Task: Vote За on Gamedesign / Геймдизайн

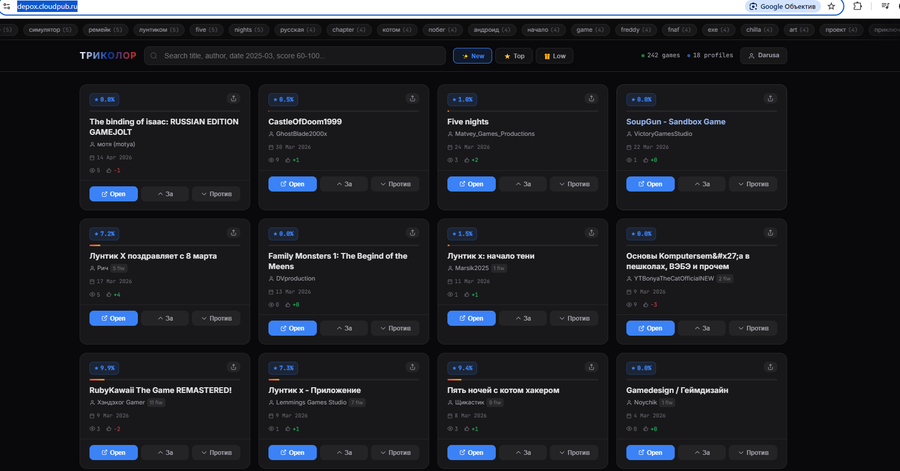Action: pos(701,453)
